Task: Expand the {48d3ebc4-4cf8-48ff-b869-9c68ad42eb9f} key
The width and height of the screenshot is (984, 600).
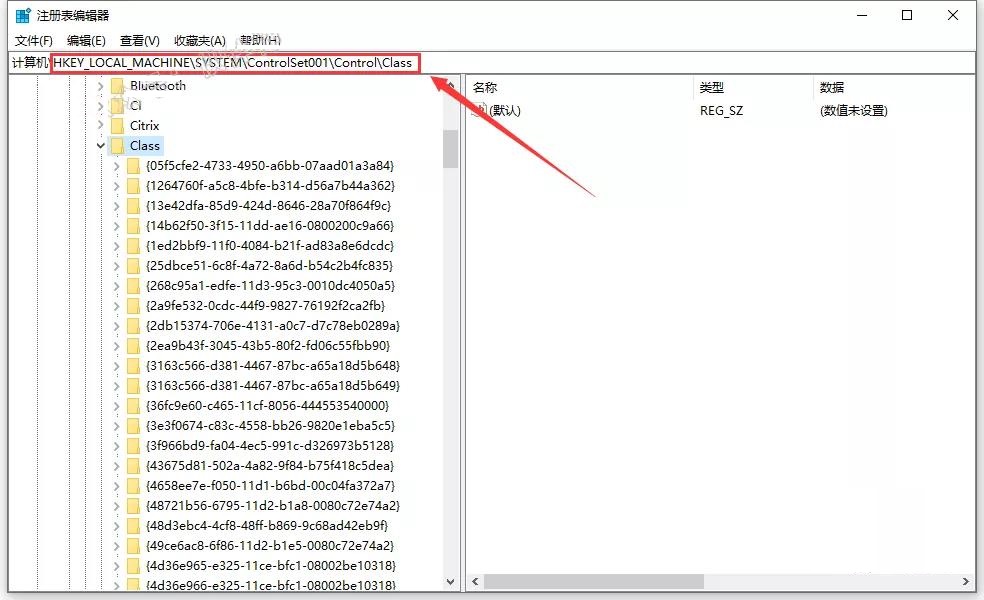Action: (117, 526)
